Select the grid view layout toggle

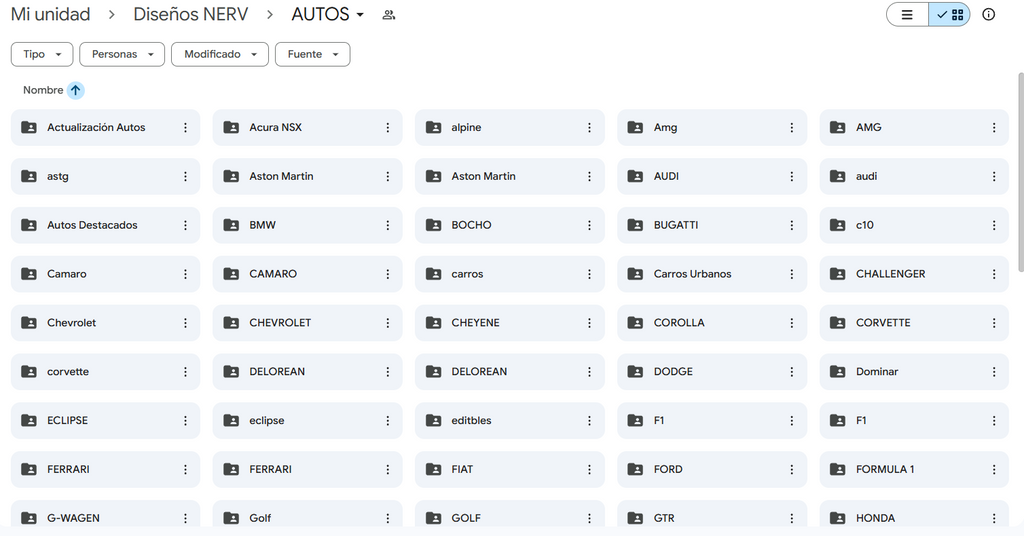(x=949, y=15)
